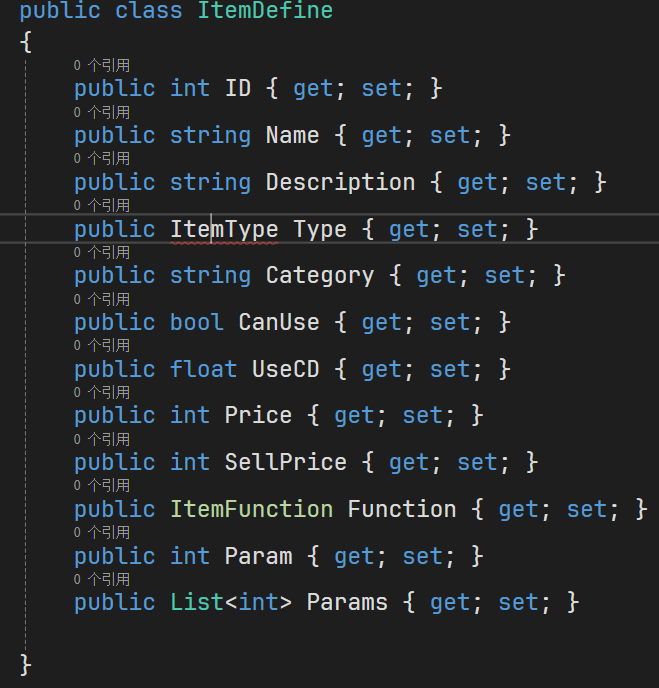659x688 pixels.
Task: Click the float keyword on the UseCD line
Action: 203,369
